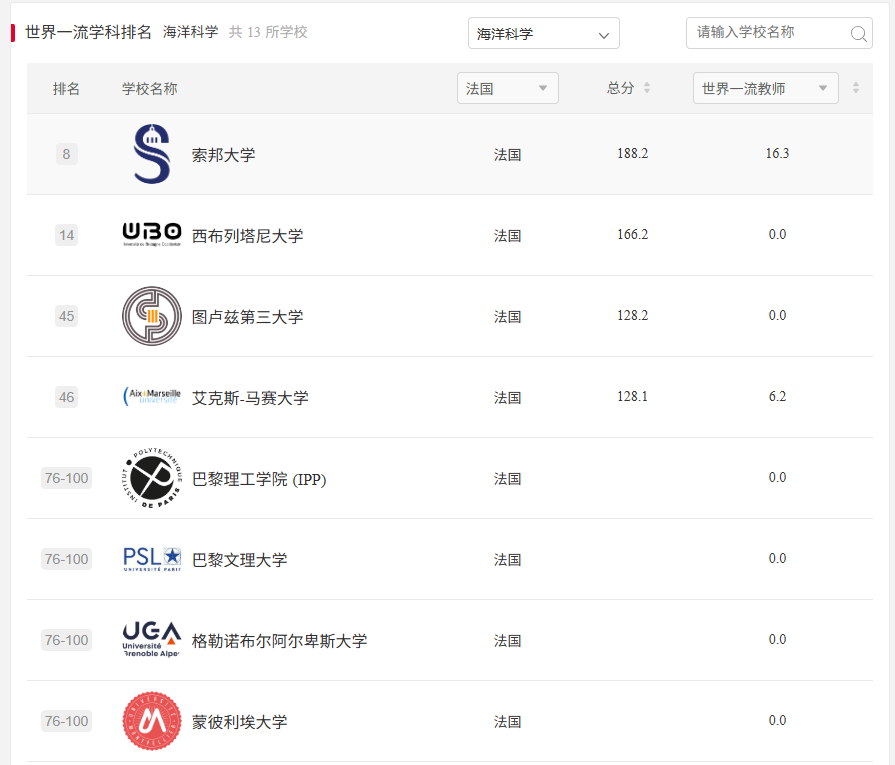The width and height of the screenshot is (895, 765).
Task: Click the UGA Grenoble Alpes logo
Action: click(151, 637)
